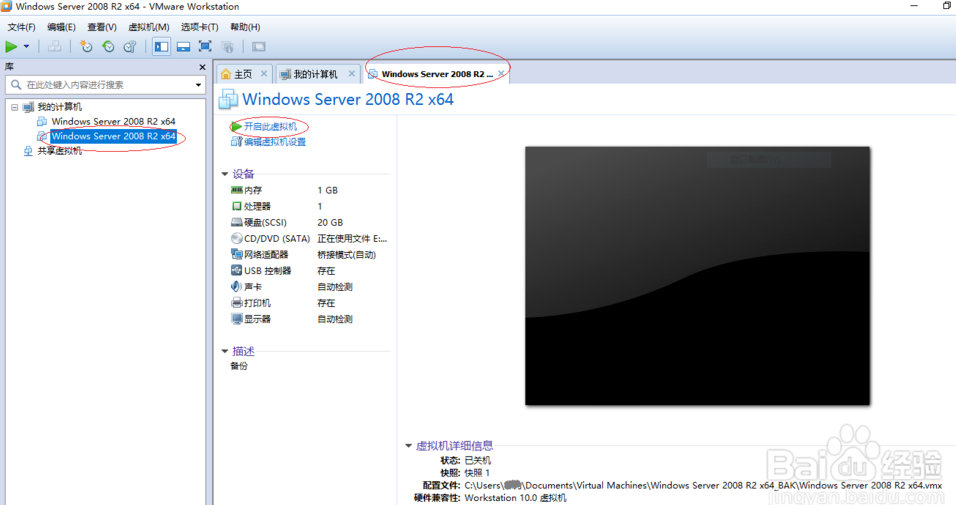Viewport: 956px width, 505px height.
Task: Click the 内存 memory device row
Action: 309,190
